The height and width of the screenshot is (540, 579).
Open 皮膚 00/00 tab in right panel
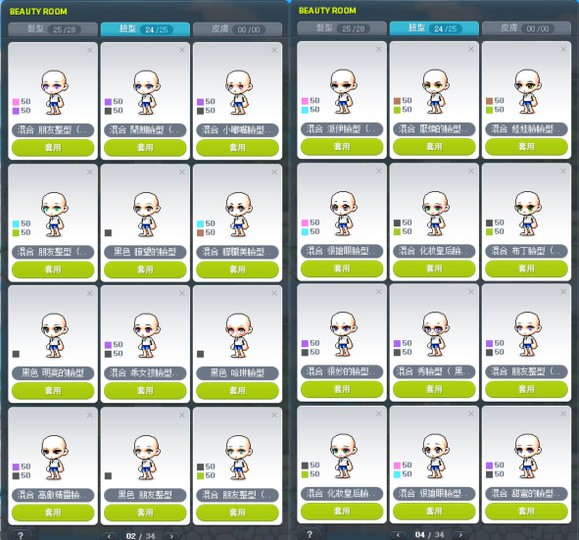pos(527,28)
